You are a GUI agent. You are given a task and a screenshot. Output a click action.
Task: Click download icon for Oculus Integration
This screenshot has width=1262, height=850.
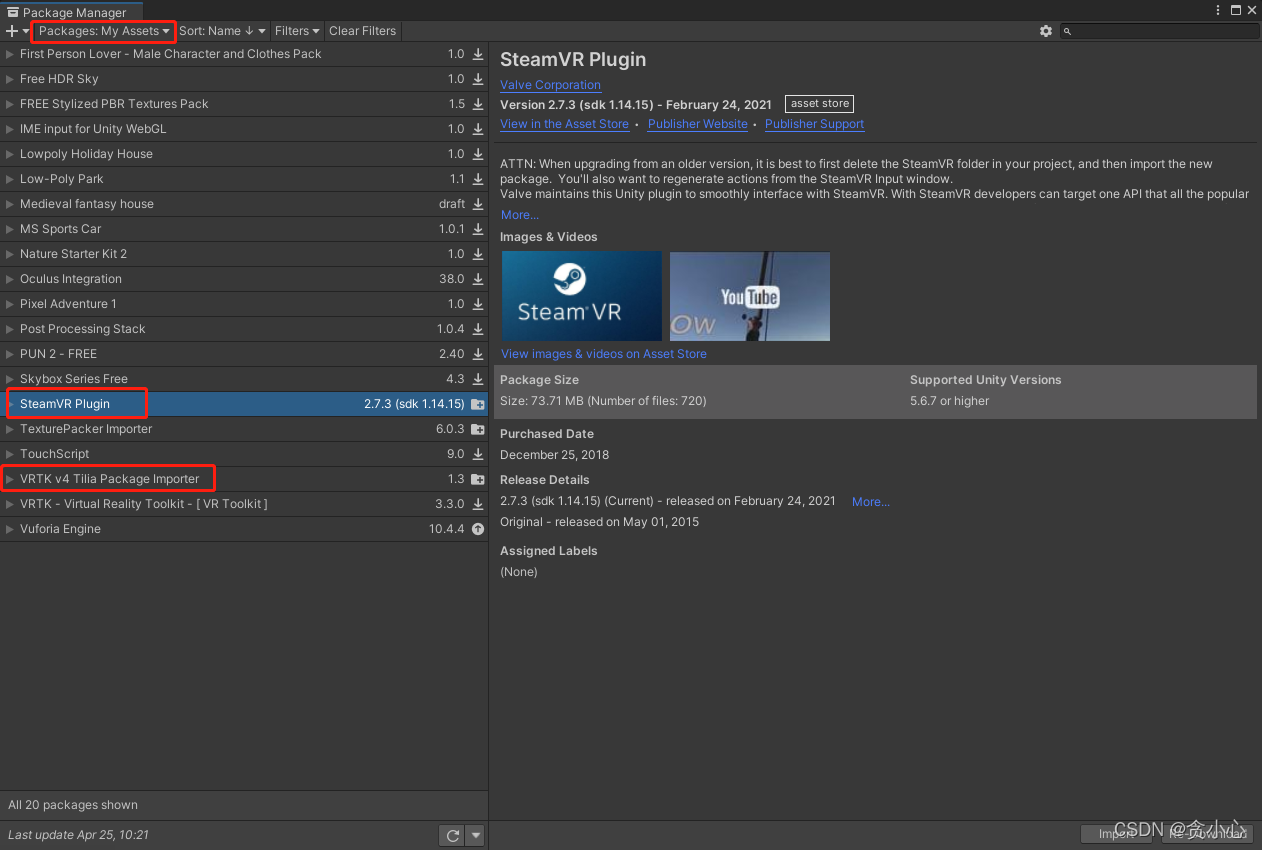[478, 279]
